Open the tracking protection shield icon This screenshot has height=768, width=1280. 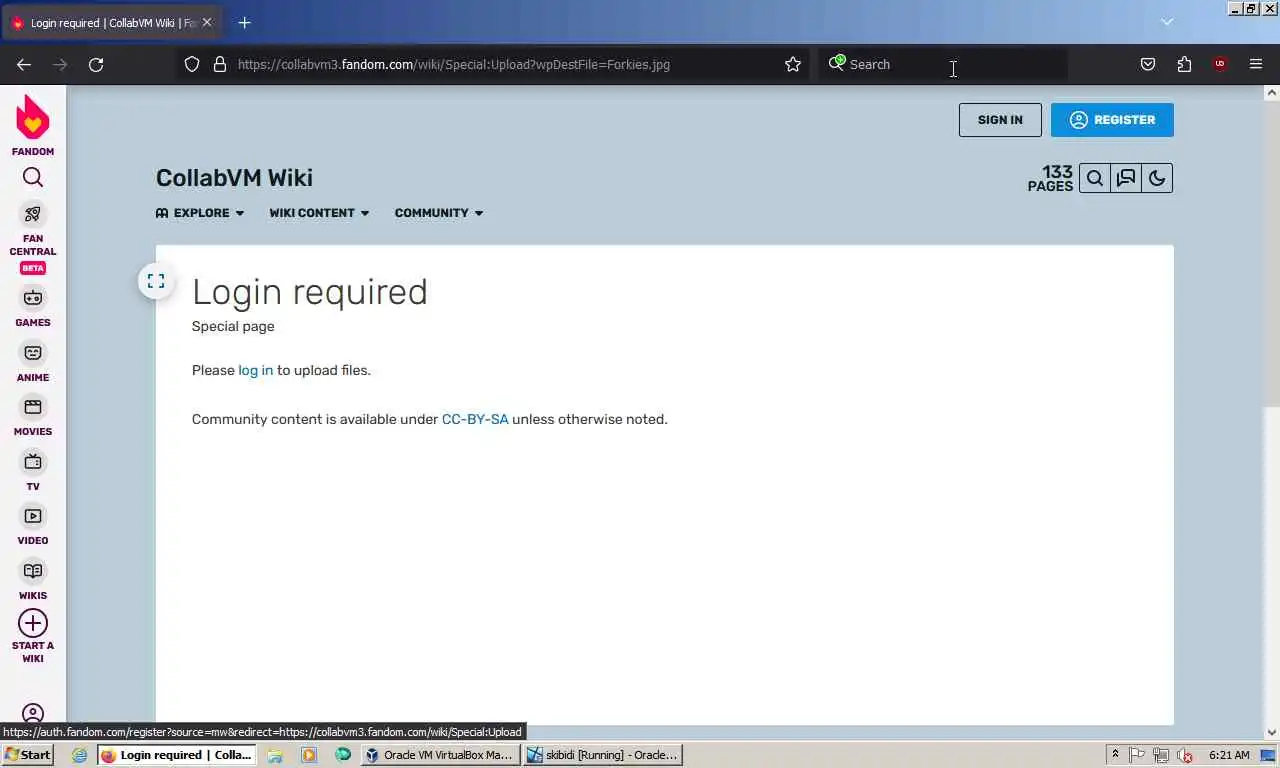click(x=192, y=64)
